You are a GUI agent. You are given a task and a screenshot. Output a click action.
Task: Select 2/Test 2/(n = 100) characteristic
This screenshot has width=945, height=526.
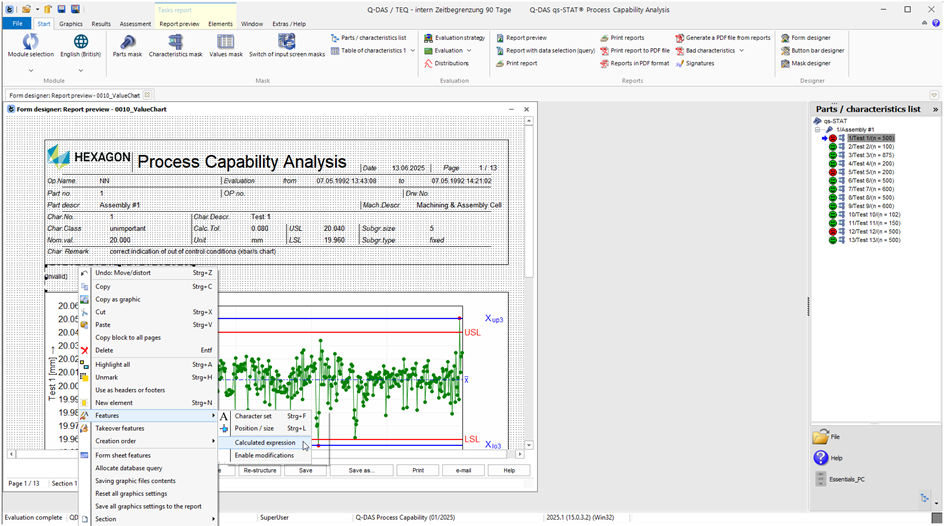click(x=871, y=146)
